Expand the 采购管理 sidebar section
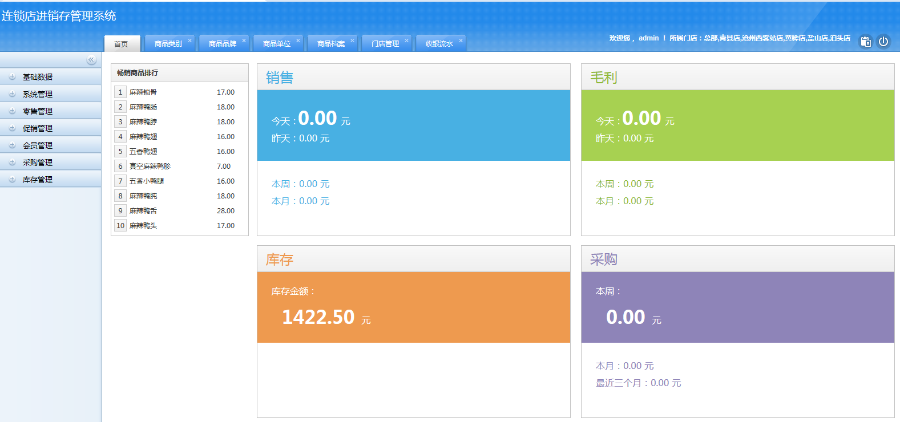Image resolution: width=900 pixels, height=422 pixels. coord(51,162)
